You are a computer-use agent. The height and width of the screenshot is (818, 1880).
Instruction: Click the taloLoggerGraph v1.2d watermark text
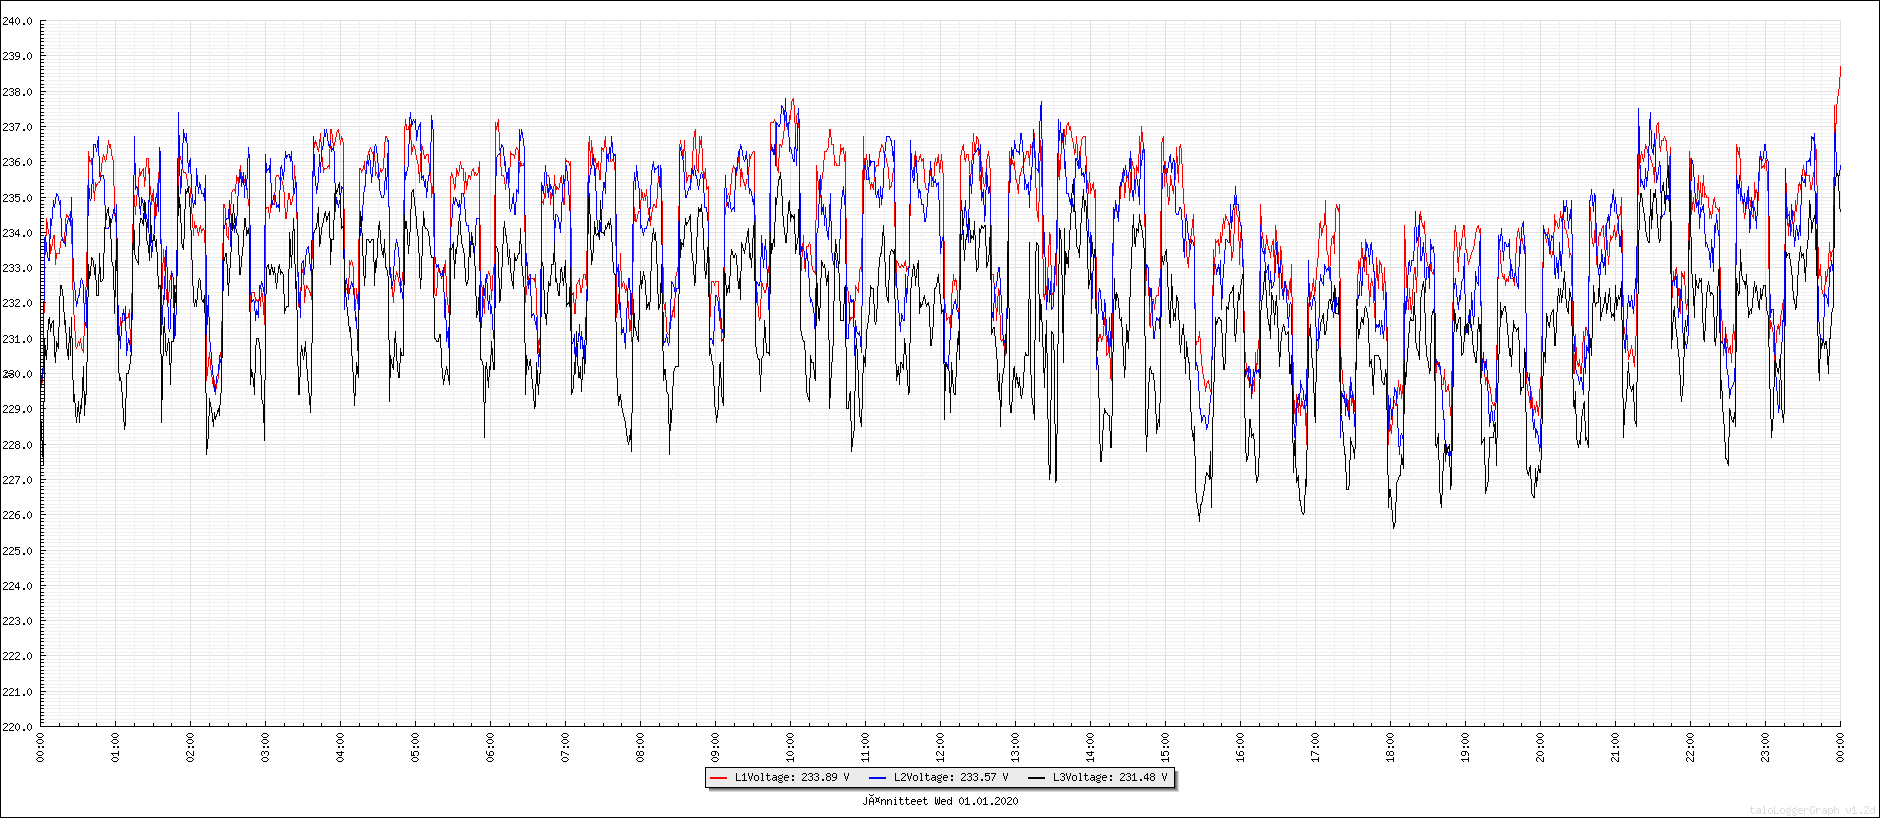click(x=1812, y=810)
